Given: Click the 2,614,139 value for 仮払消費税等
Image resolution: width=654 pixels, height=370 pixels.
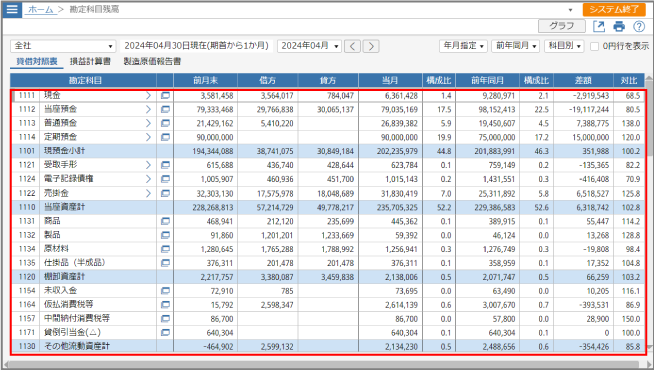Looking at the screenshot, I should tap(401, 305).
